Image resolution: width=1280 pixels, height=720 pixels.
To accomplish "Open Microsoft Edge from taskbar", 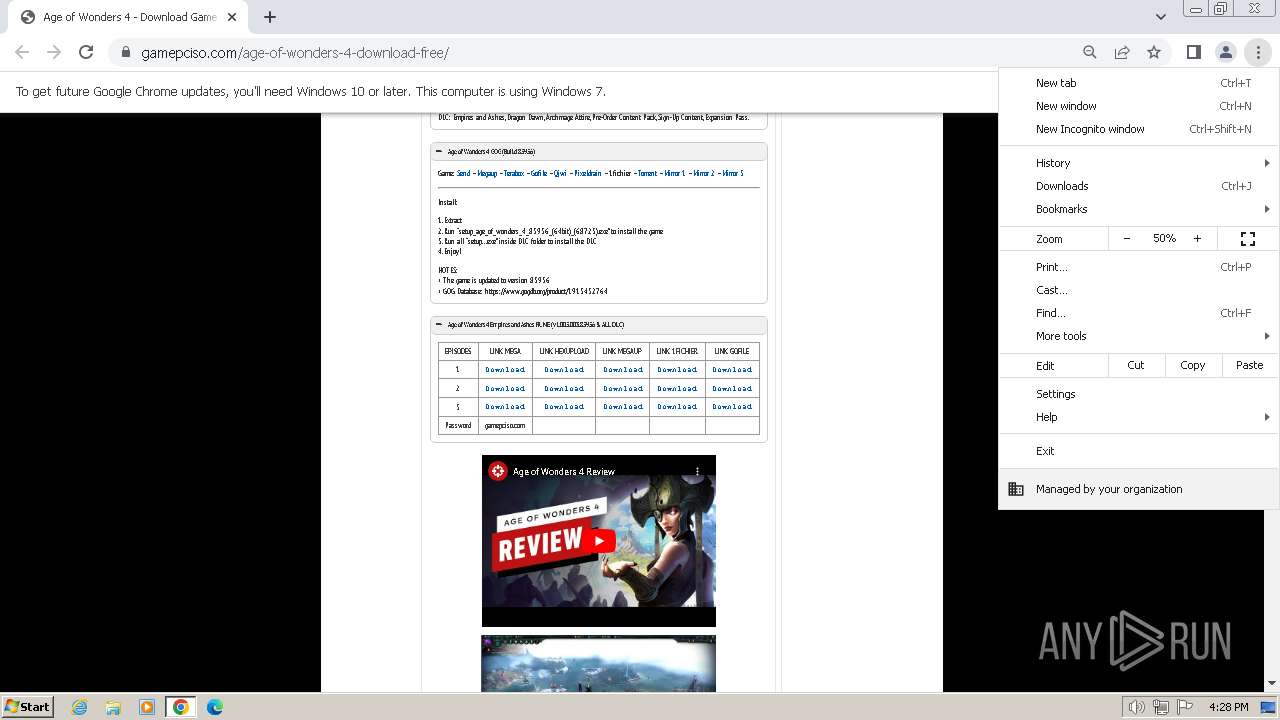I will coord(215,707).
